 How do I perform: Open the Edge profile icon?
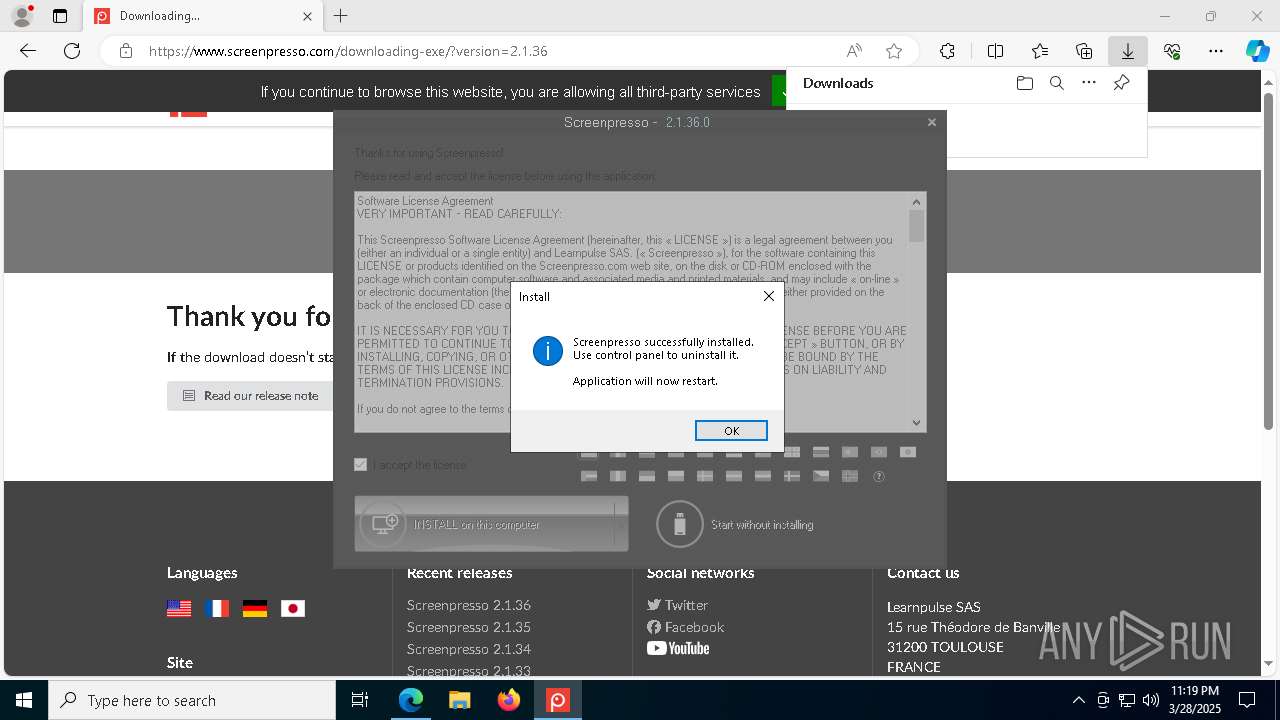pyautogui.click(x=22, y=16)
